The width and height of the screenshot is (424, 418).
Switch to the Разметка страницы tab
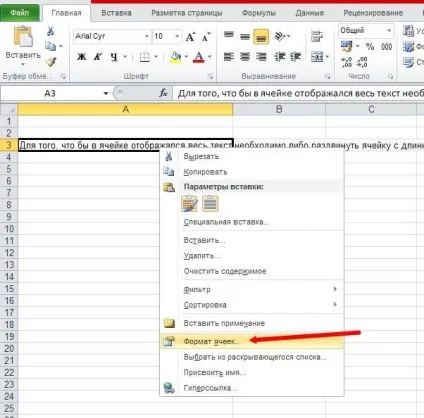[187, 13]
